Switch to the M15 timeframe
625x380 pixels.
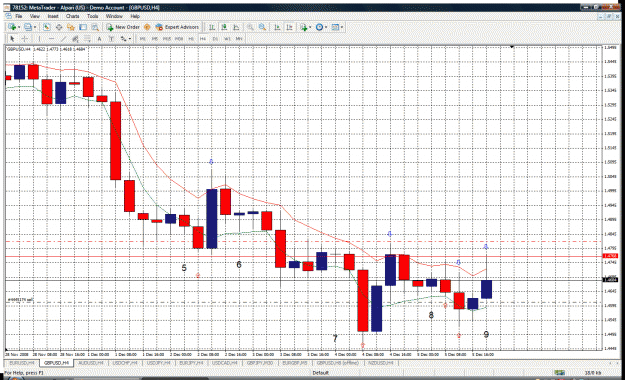[x=167, y=39]
